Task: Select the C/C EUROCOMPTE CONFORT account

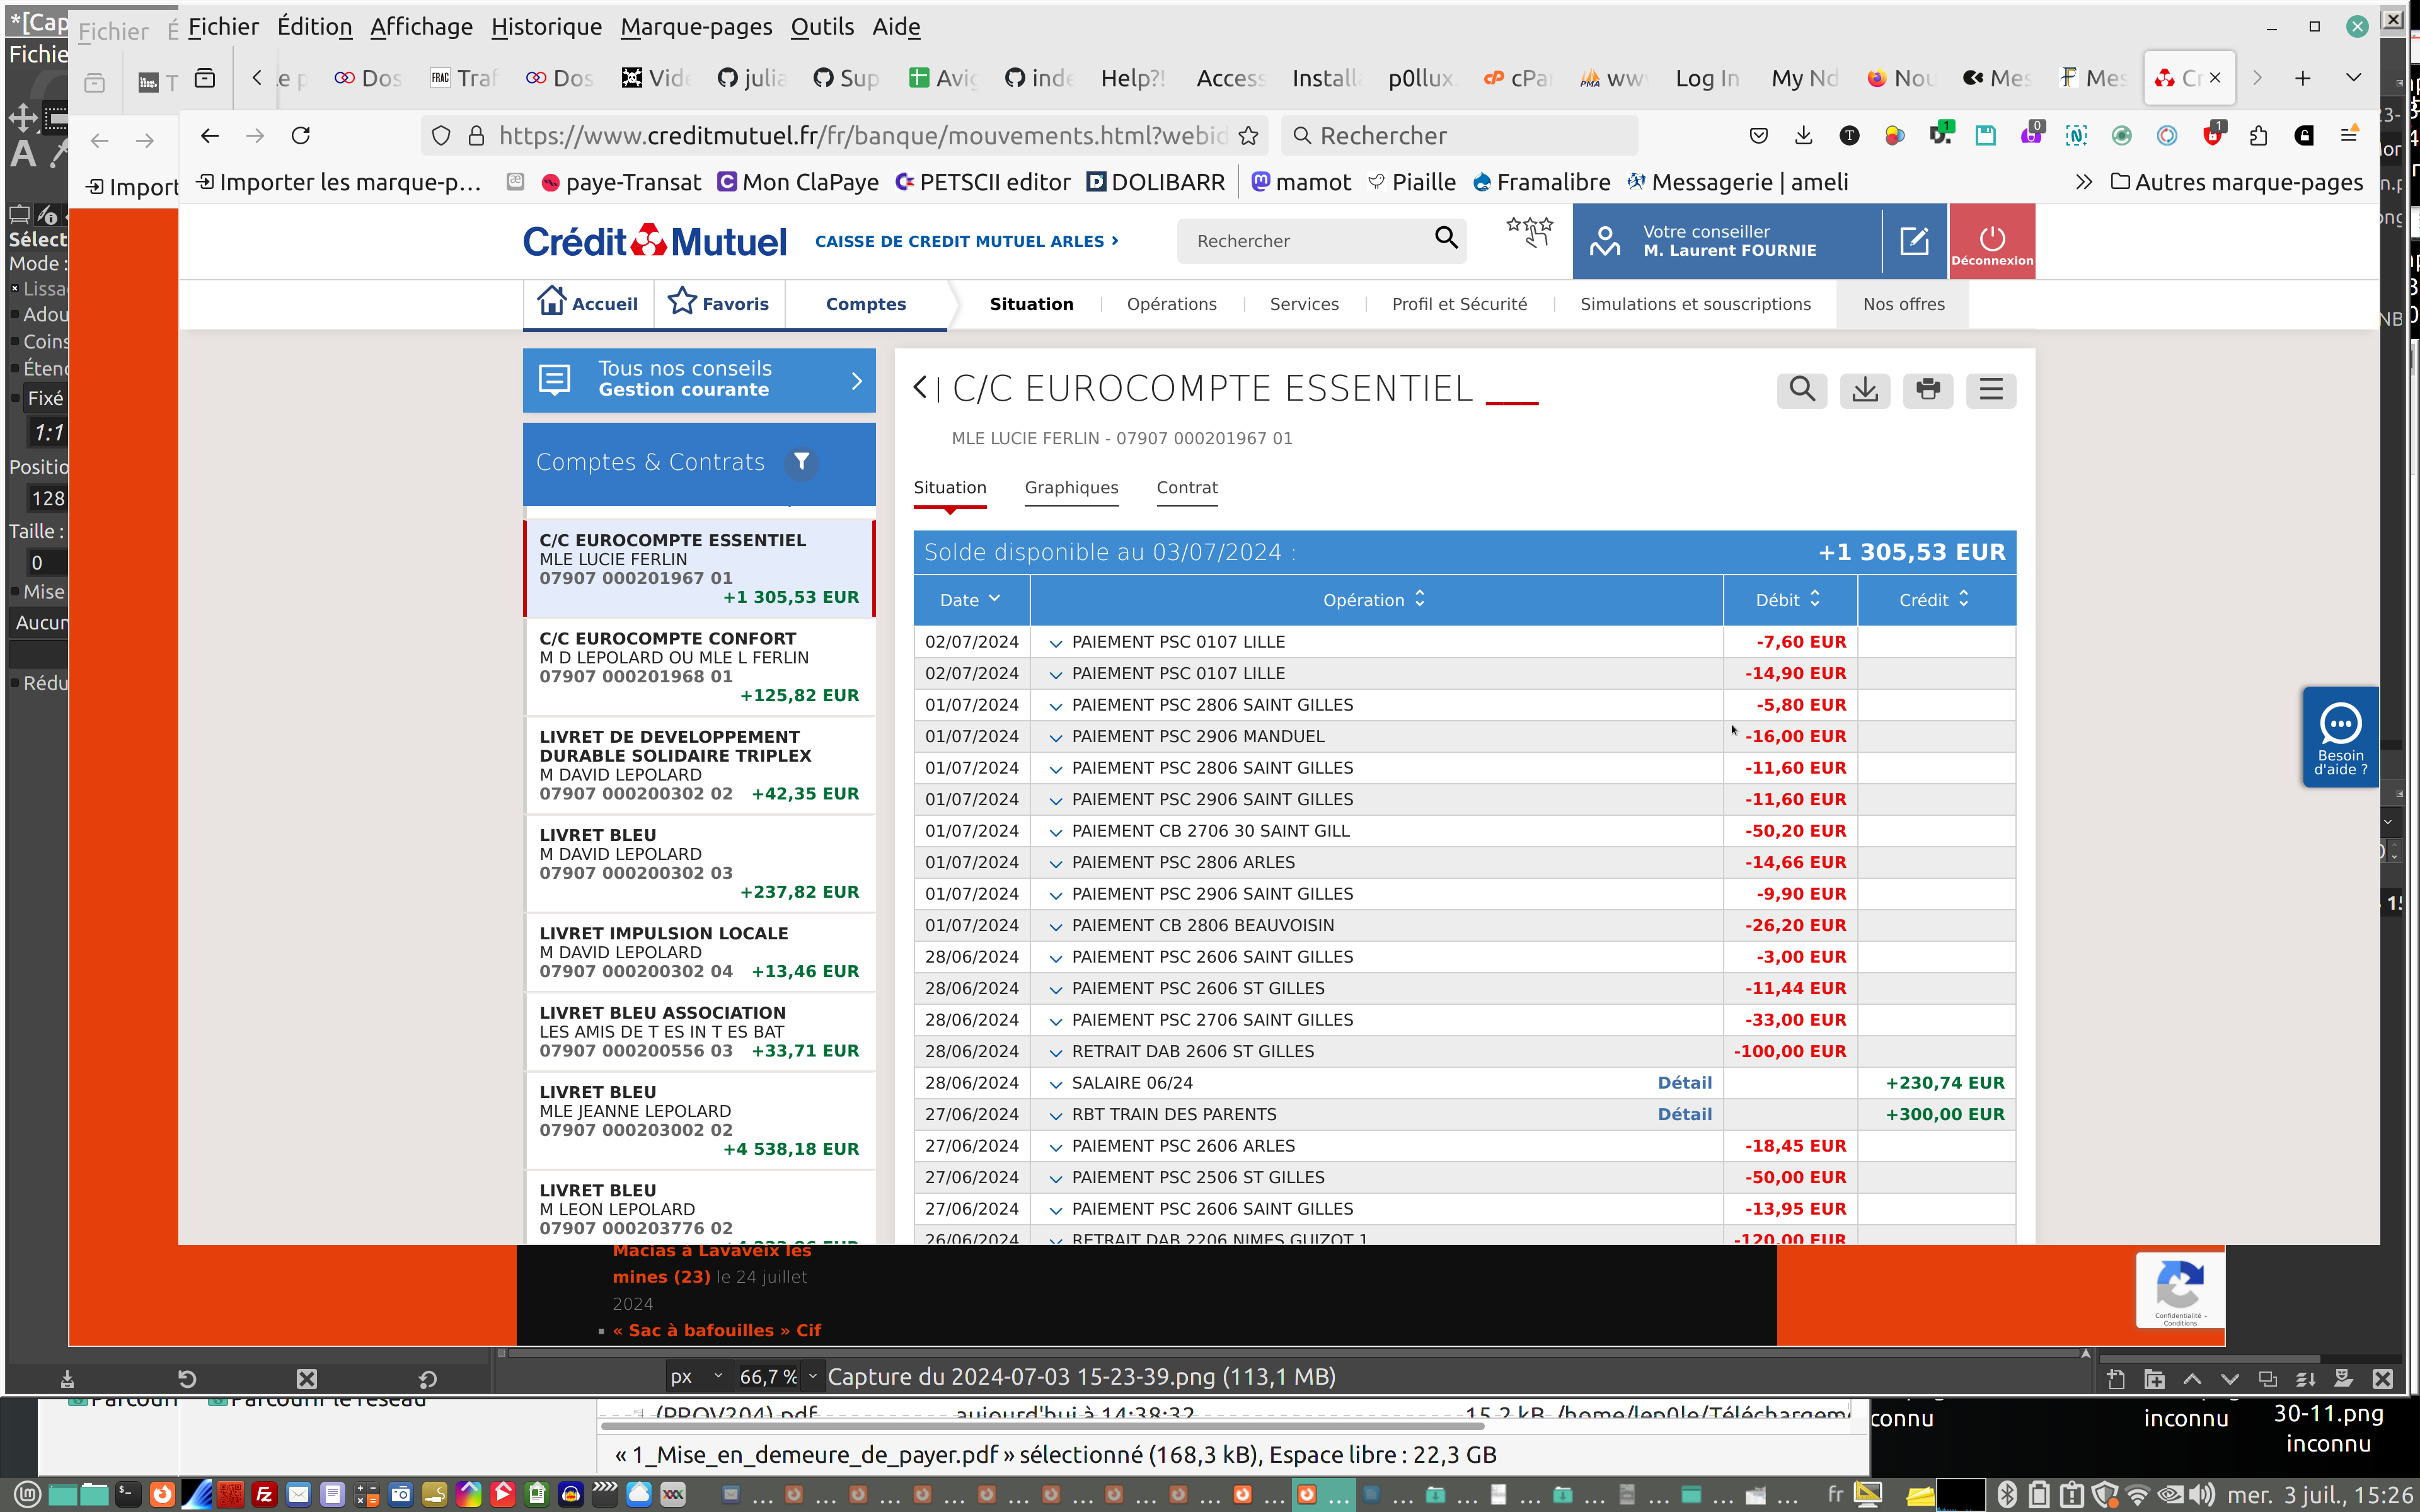Action: click(x=699, y=666)
